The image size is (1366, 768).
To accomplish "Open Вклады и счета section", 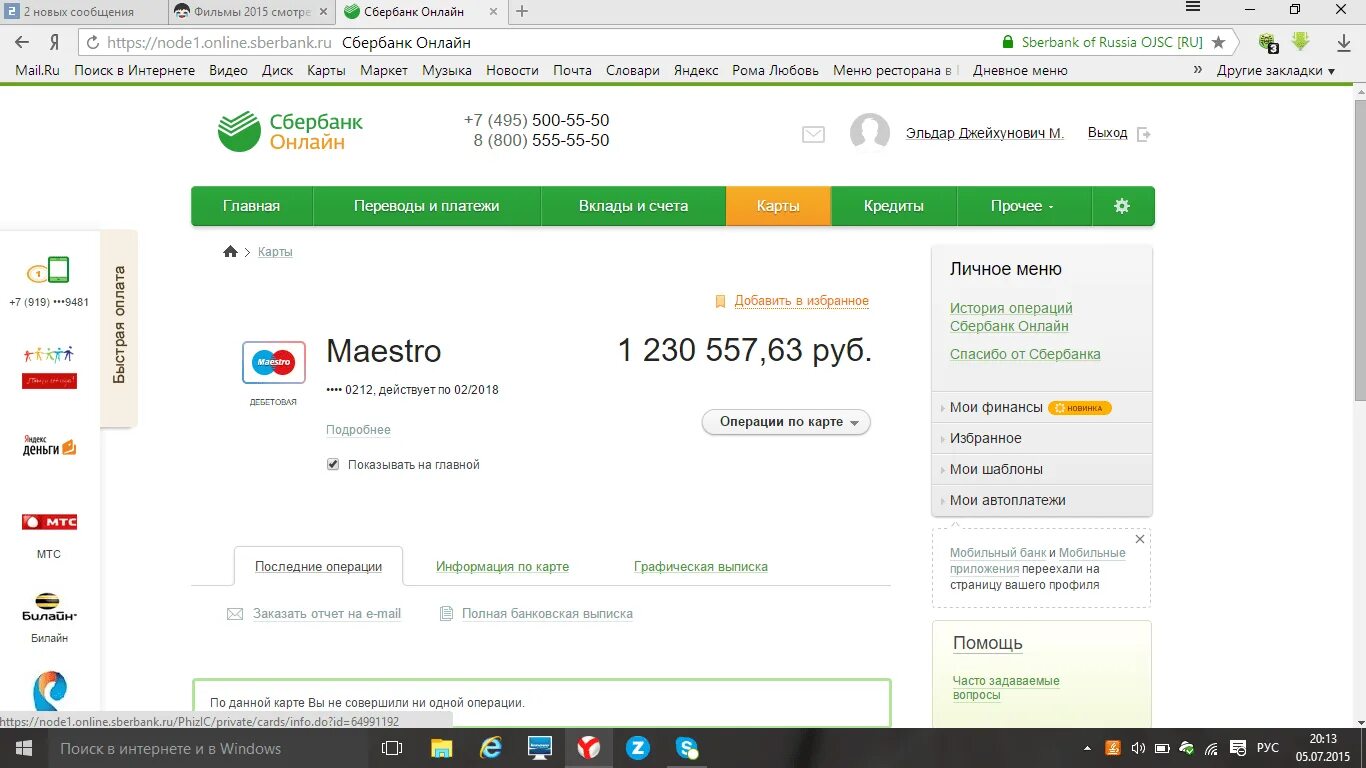I will point(634,206).
